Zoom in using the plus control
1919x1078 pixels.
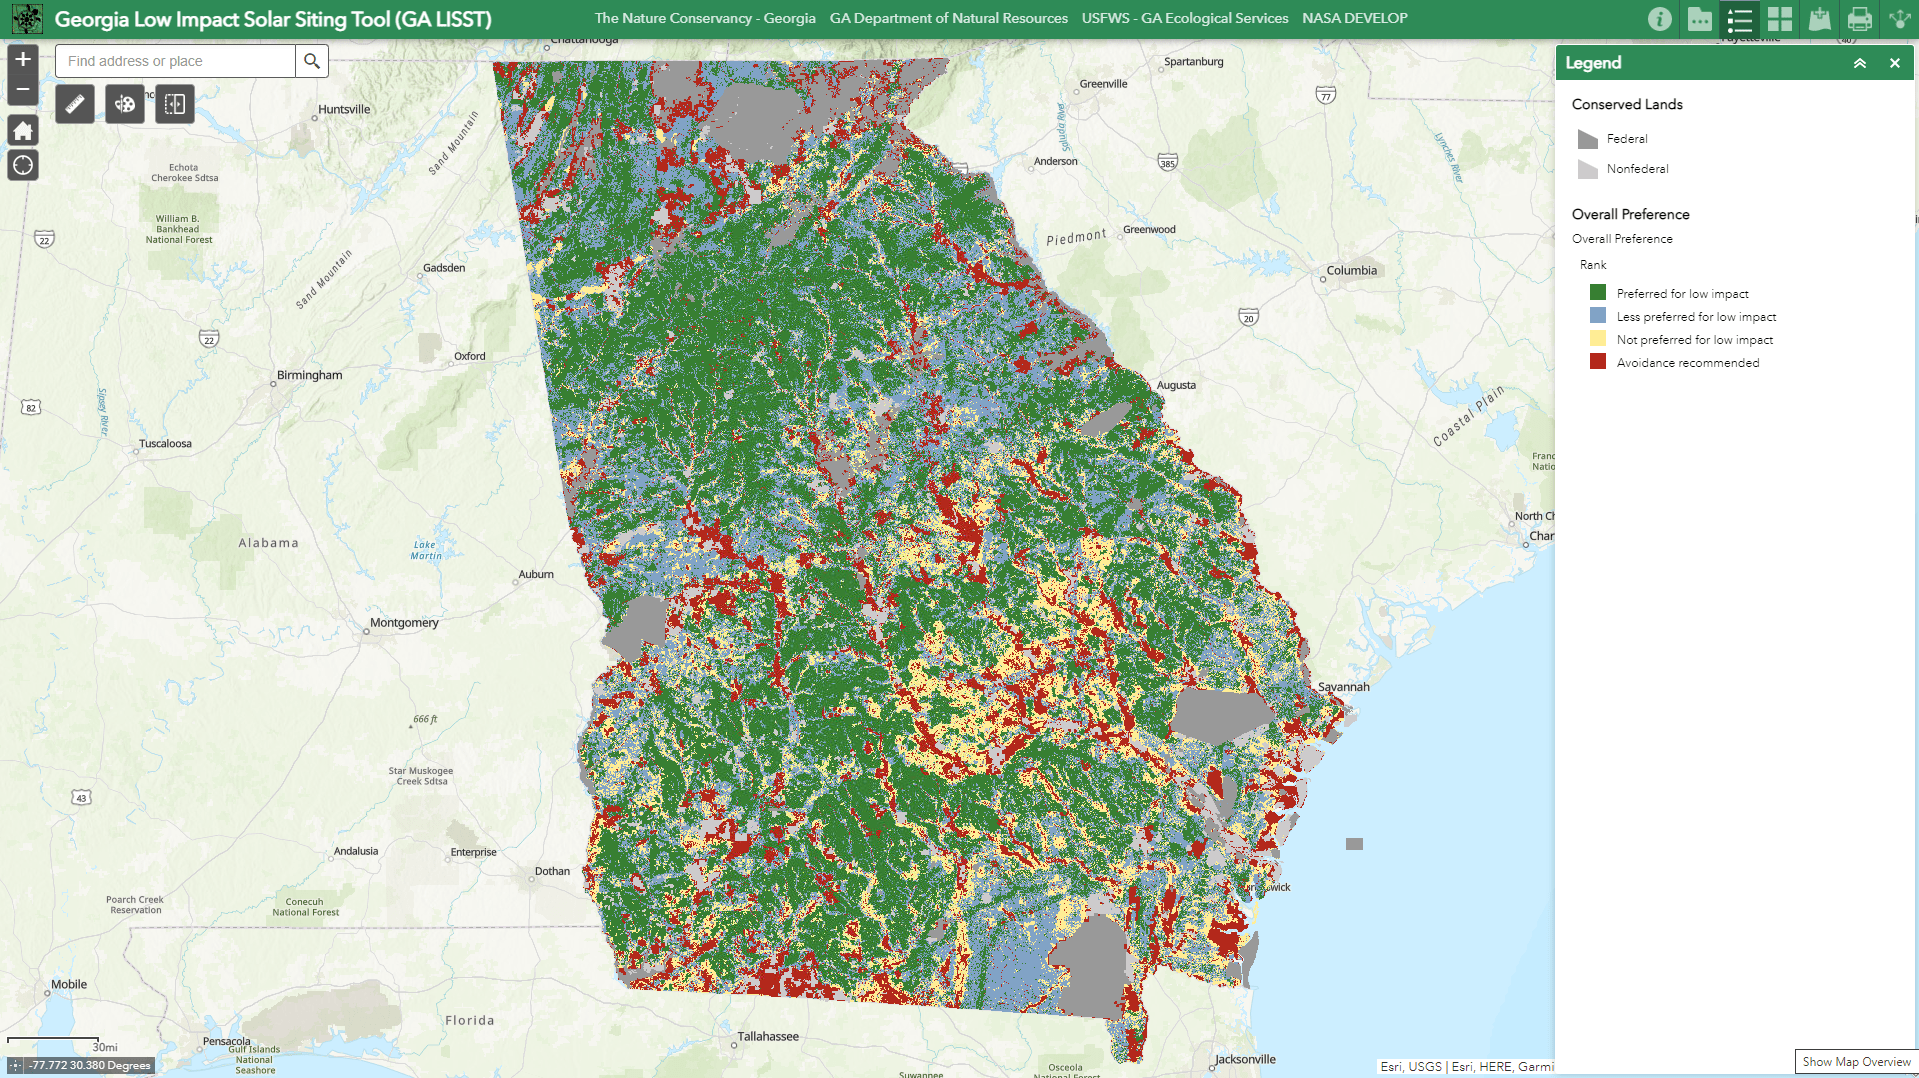pos(21,59)
